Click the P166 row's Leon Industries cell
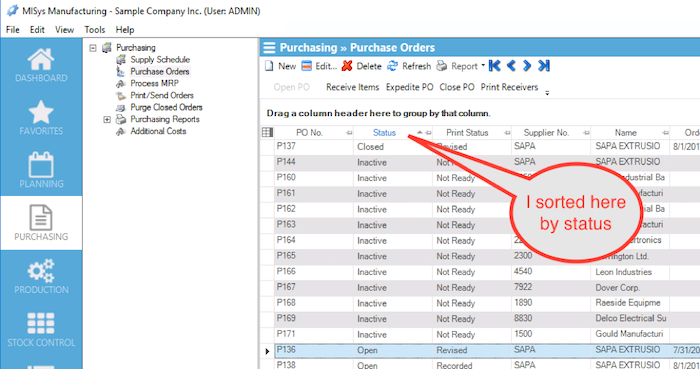The width and height of the screenshot is (700, 369). click(x=630, y=272)
